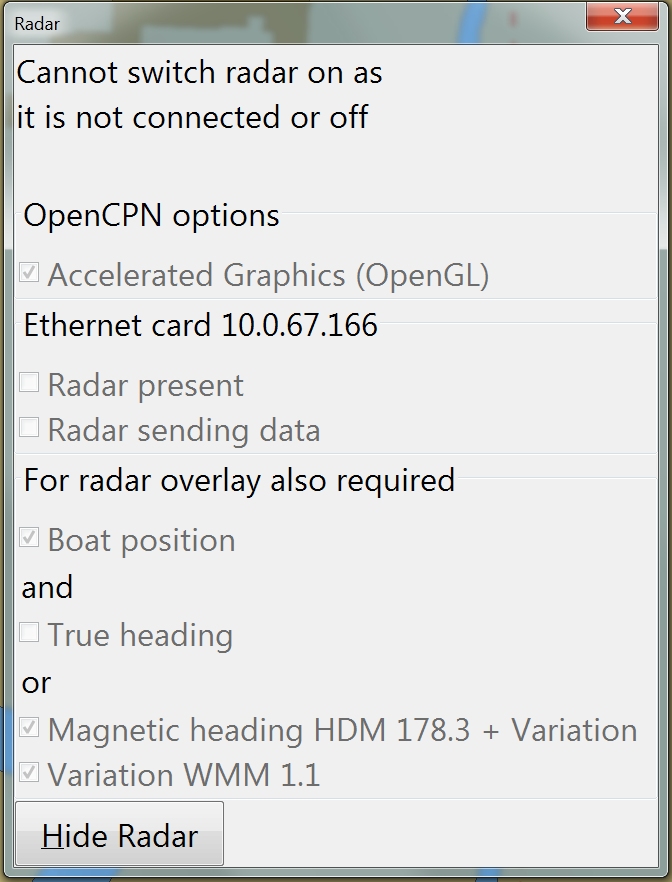Select the 'Cannot switch radar on as' message line
This screenshot has width=672, height=882.
click(200, 73)
